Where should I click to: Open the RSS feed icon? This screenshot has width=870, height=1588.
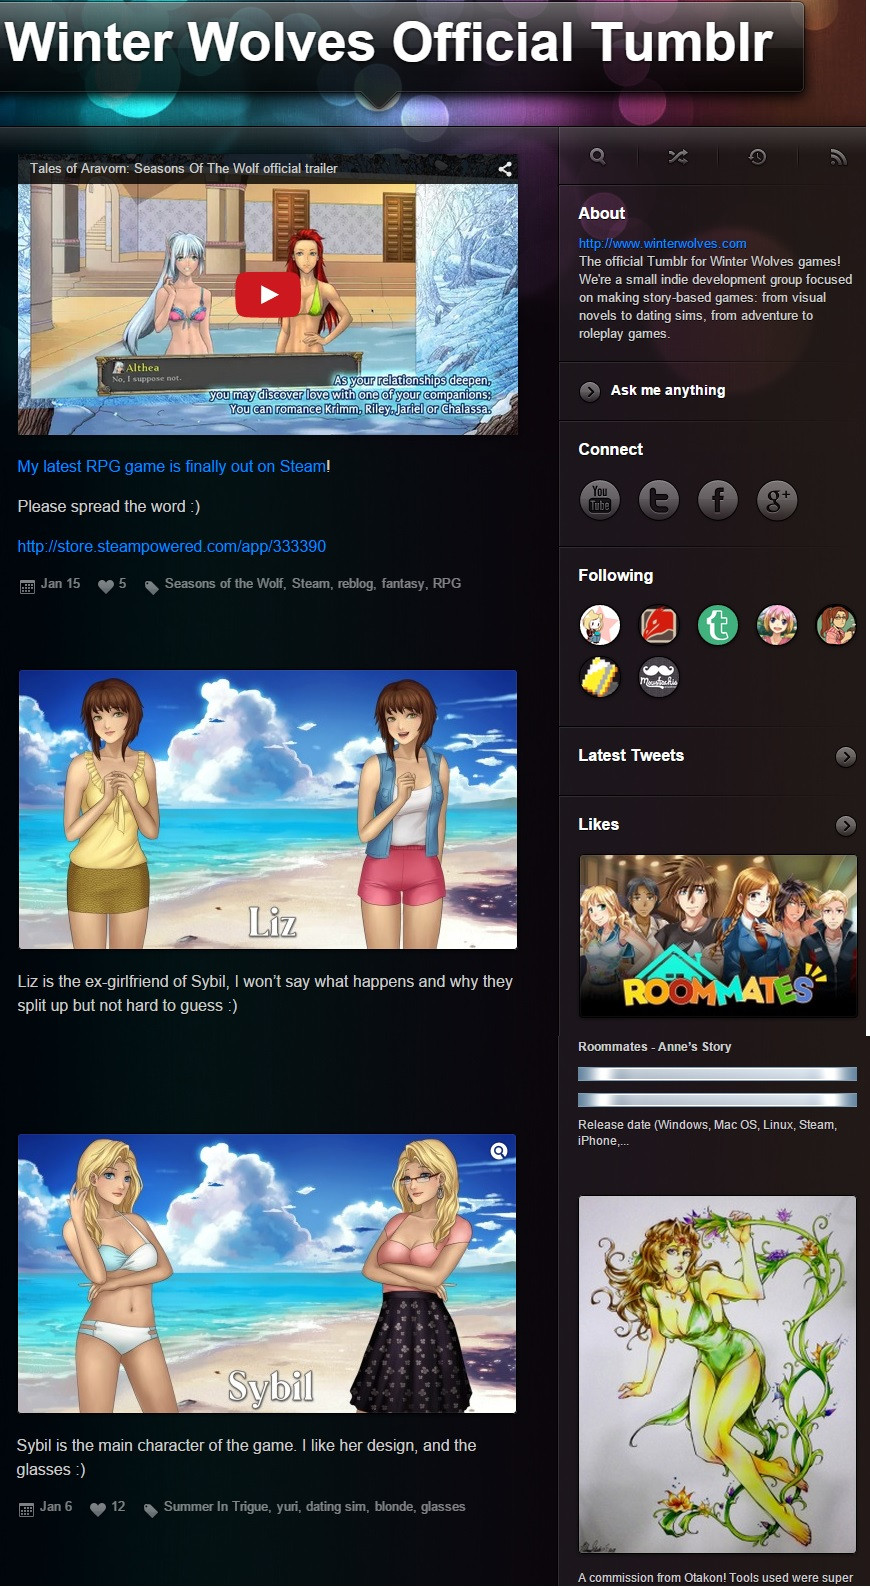(x=838, y=156)
